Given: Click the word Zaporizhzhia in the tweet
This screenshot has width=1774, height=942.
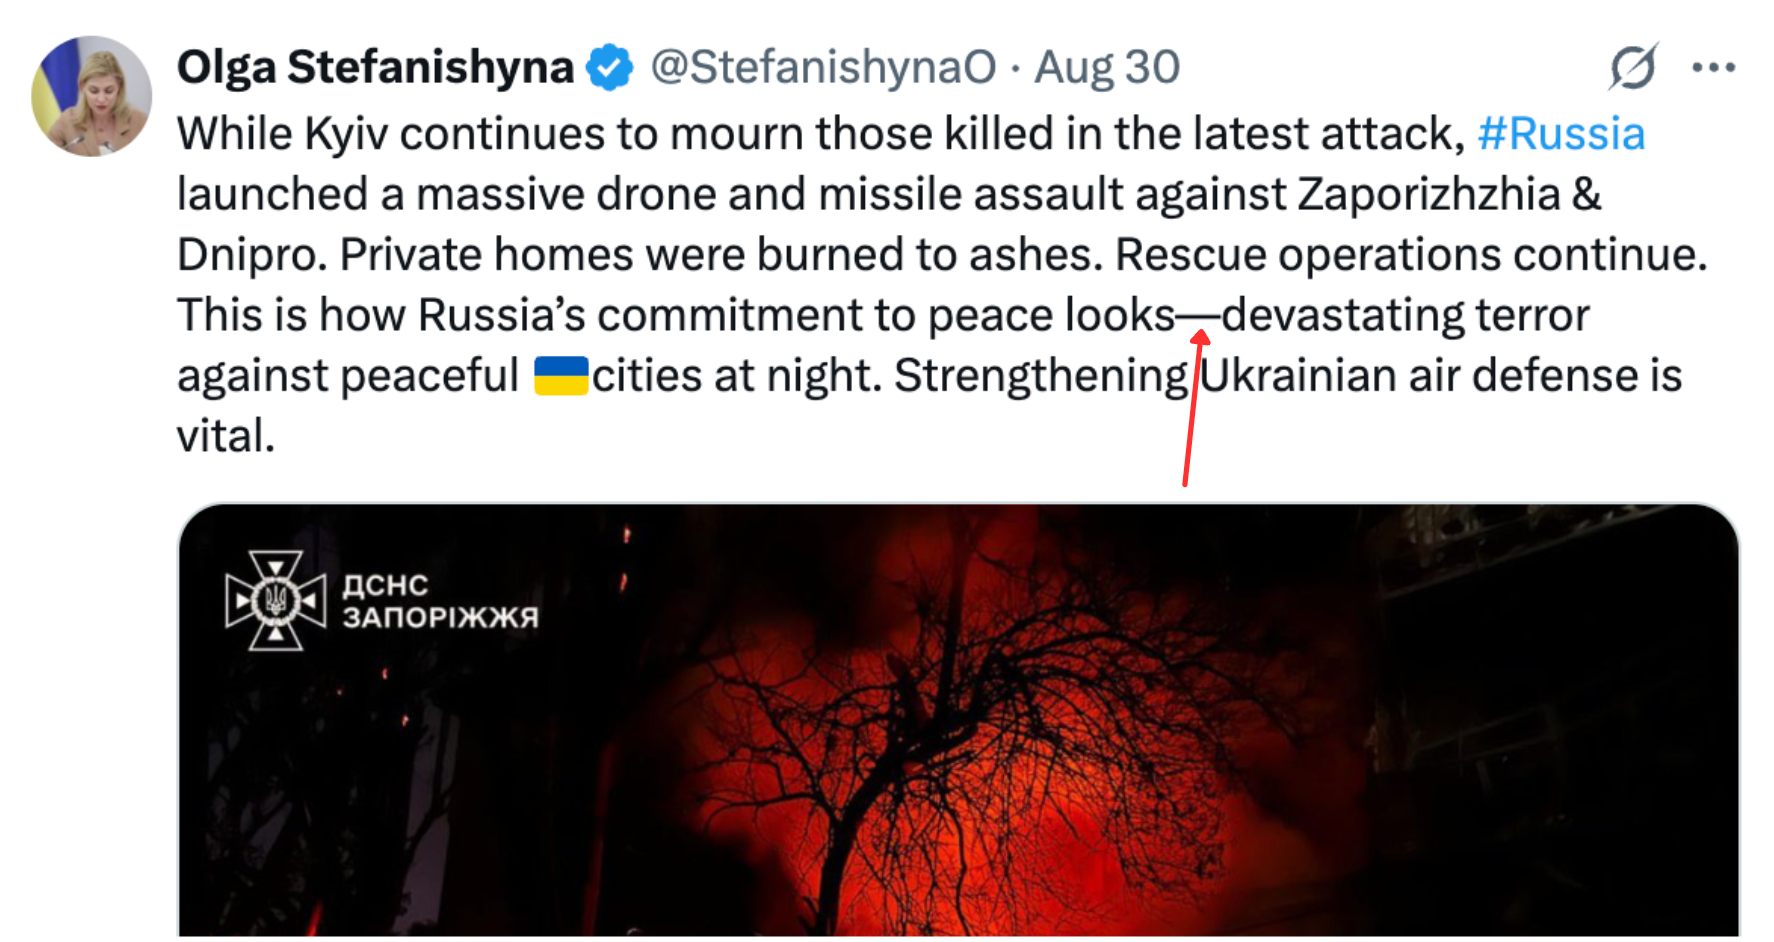Looking at the screenshot, I should pyautogui.click(x=1428, y=194).
